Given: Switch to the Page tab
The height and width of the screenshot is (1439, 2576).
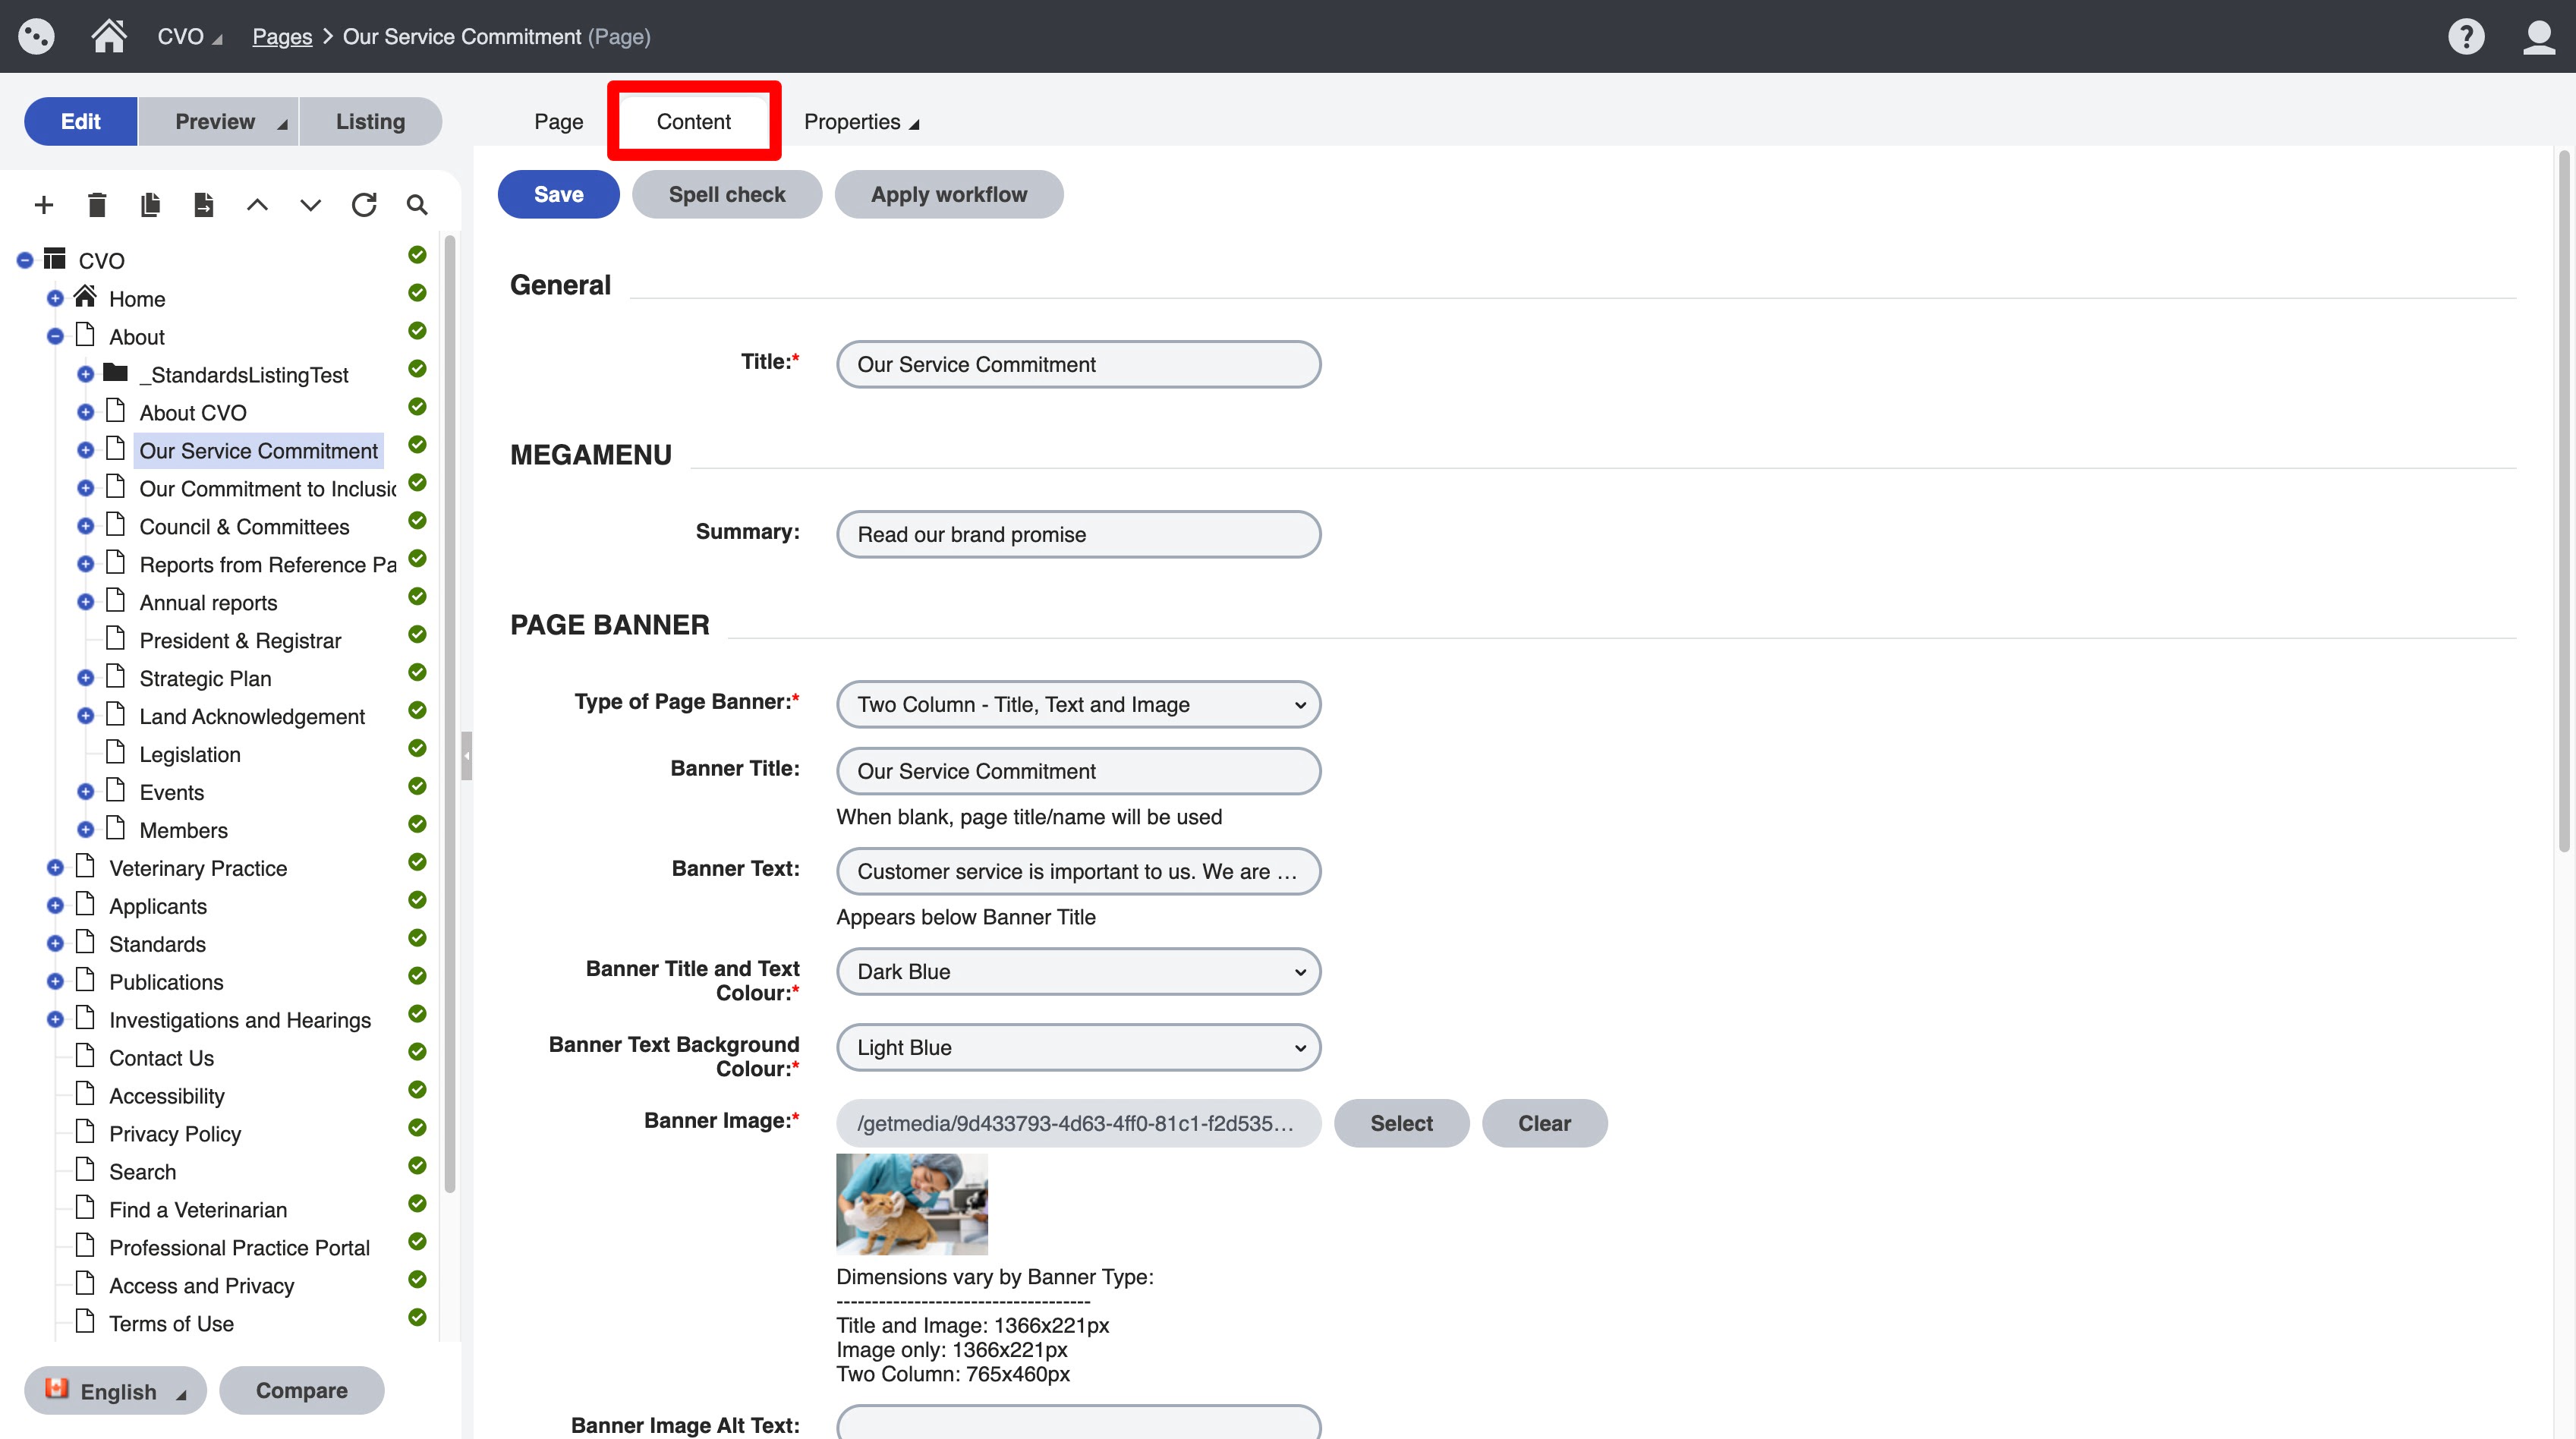Looking at the screenshot, I should tap(558, 122).
